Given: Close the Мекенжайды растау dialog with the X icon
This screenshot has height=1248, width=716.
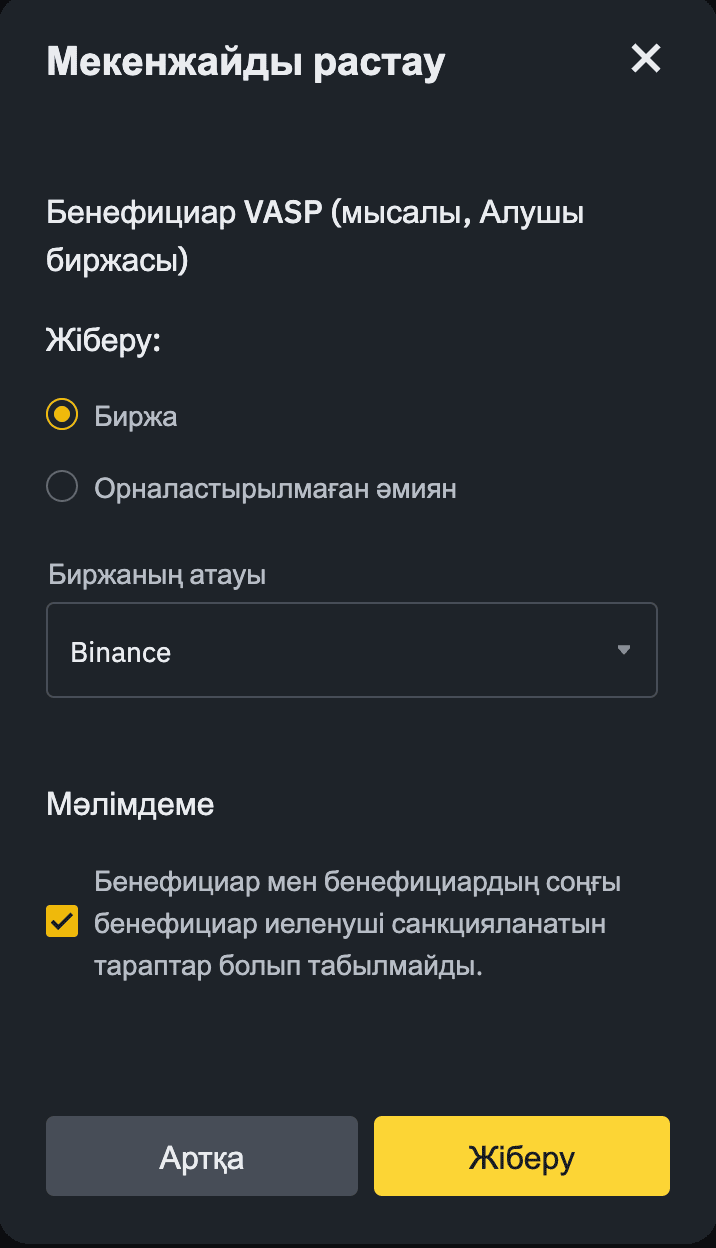Looking at the screenshot, I should point(646,59).
